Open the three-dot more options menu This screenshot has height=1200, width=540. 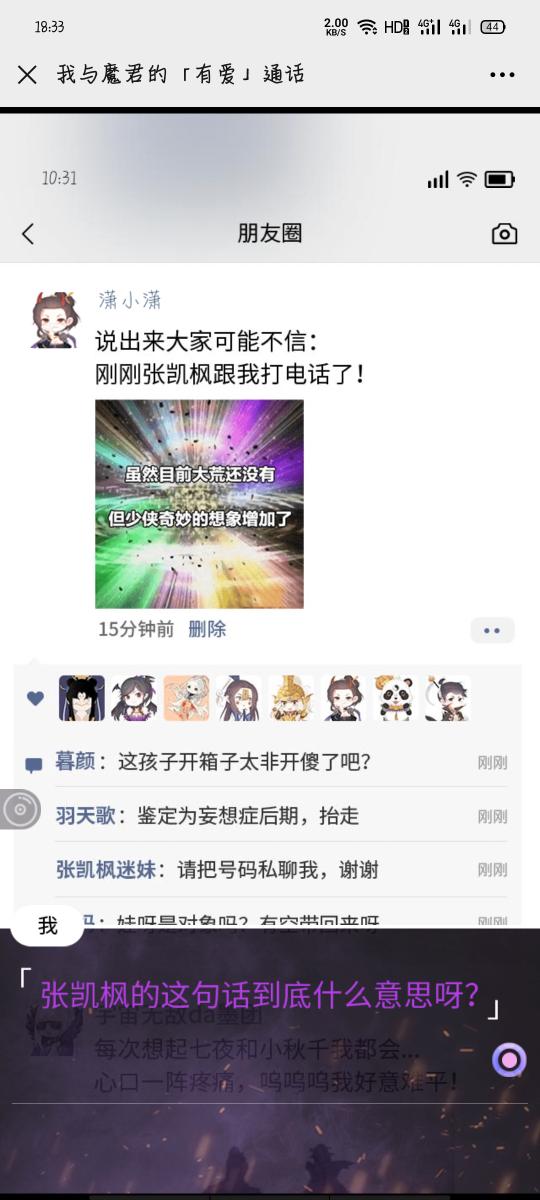tap(502, 74)
